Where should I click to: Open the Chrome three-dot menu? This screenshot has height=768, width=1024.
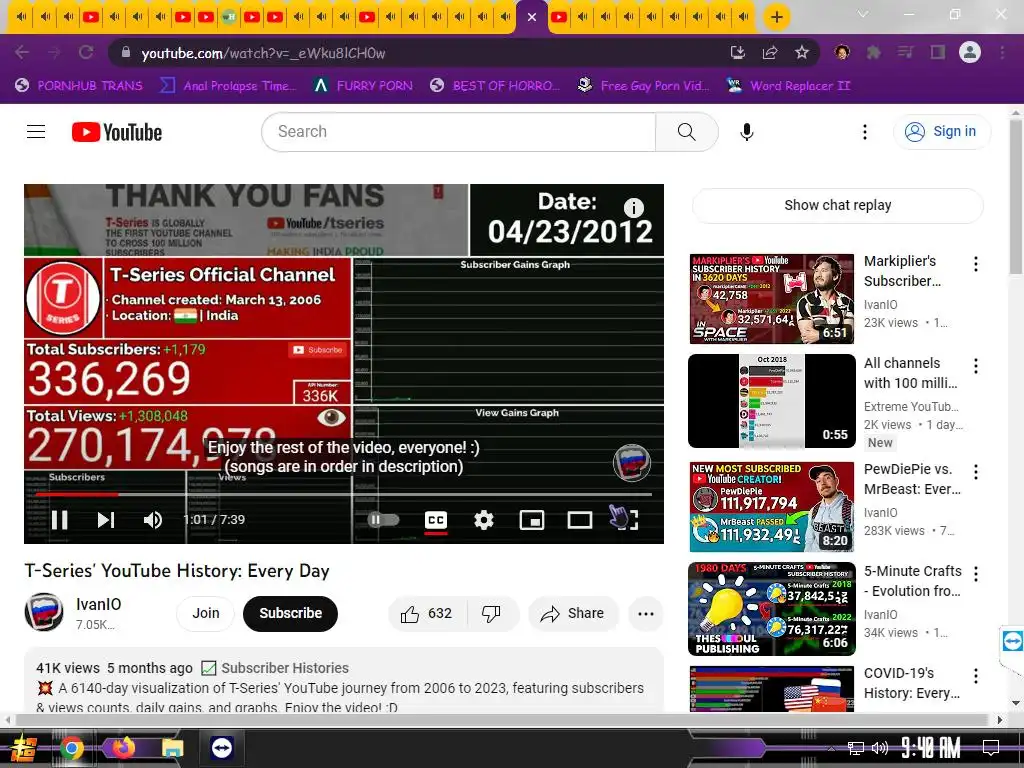pyautogui.click(x=1002, y=53)
